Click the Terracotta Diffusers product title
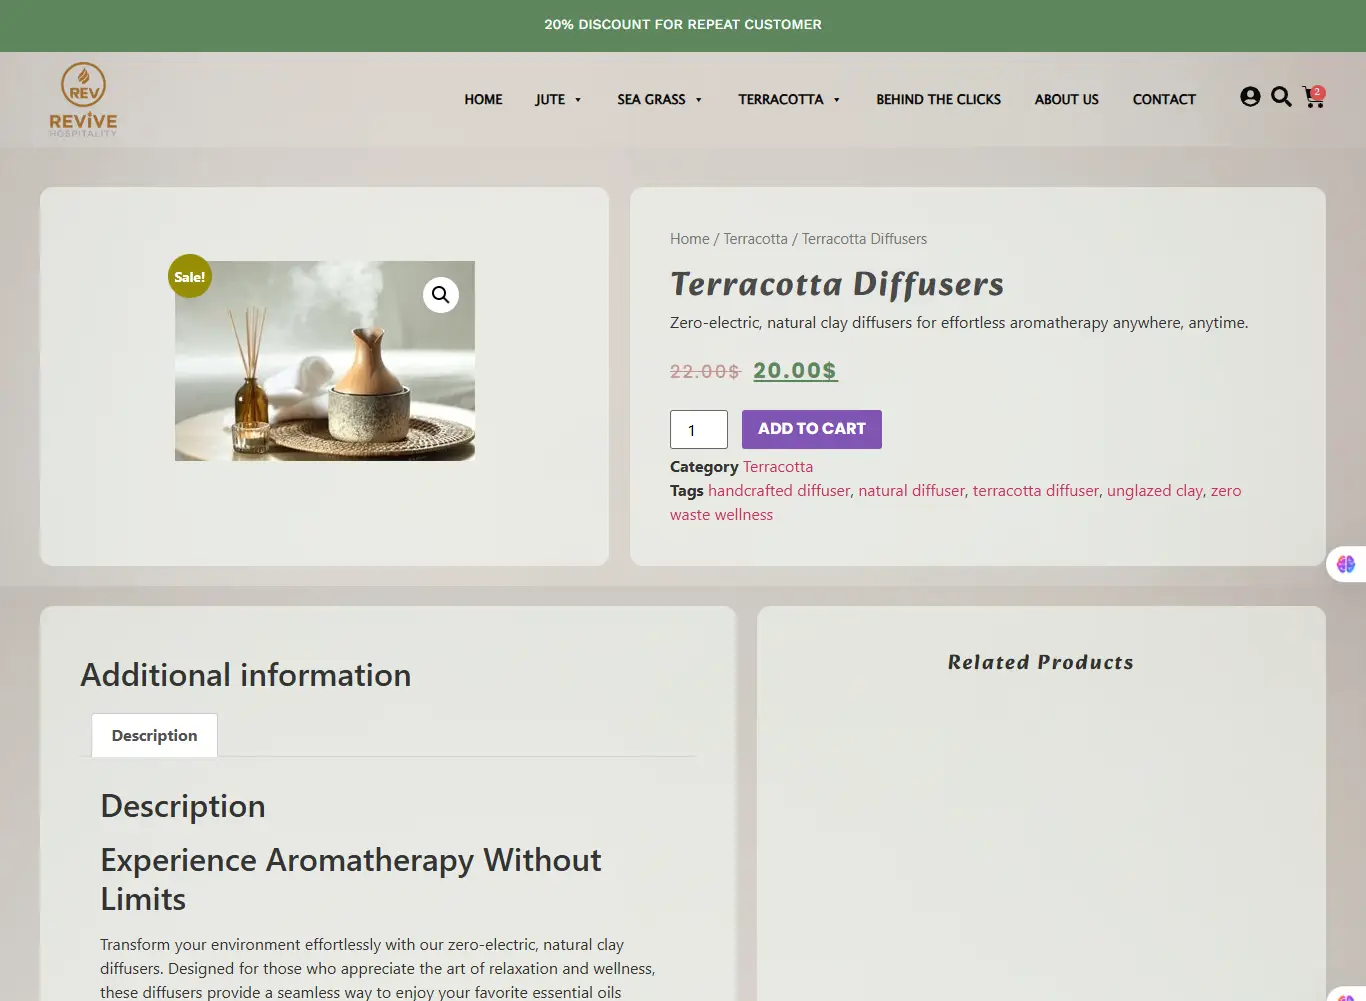Viewport: 1366px width, 1001px height. tap(837, 284)
